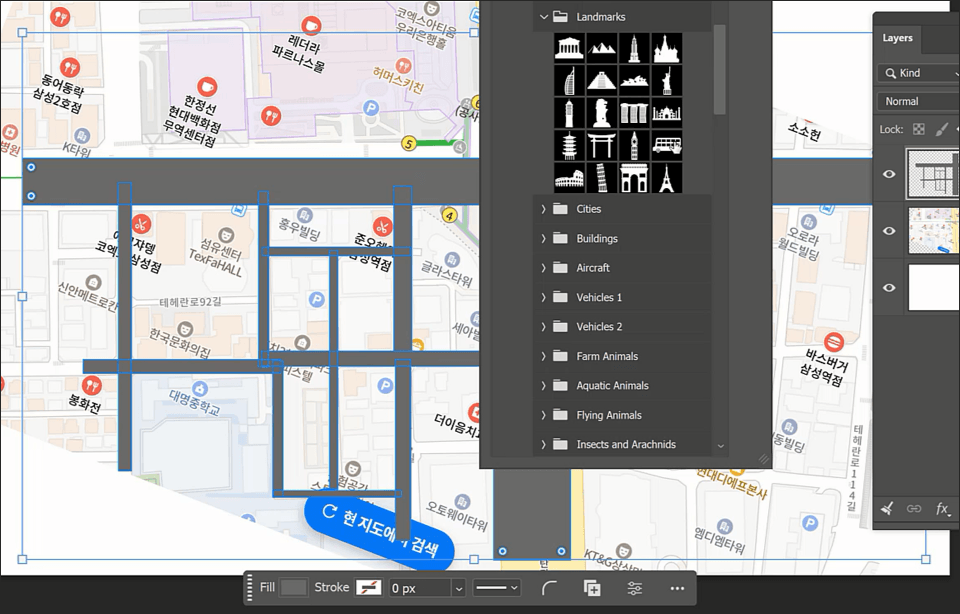The height and width of the screenshot is (614, 960).
Task: Choose the pyramids landmark shape
Action: 602,48
